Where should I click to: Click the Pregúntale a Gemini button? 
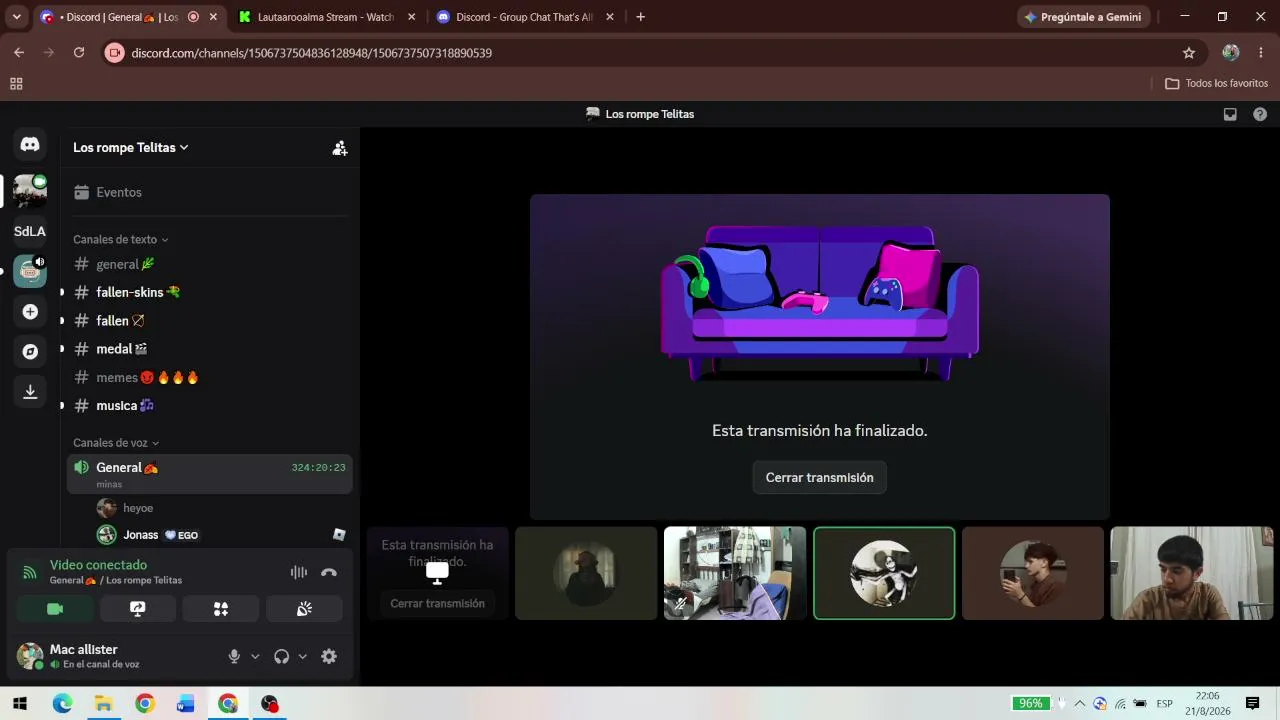point(1083,17)
